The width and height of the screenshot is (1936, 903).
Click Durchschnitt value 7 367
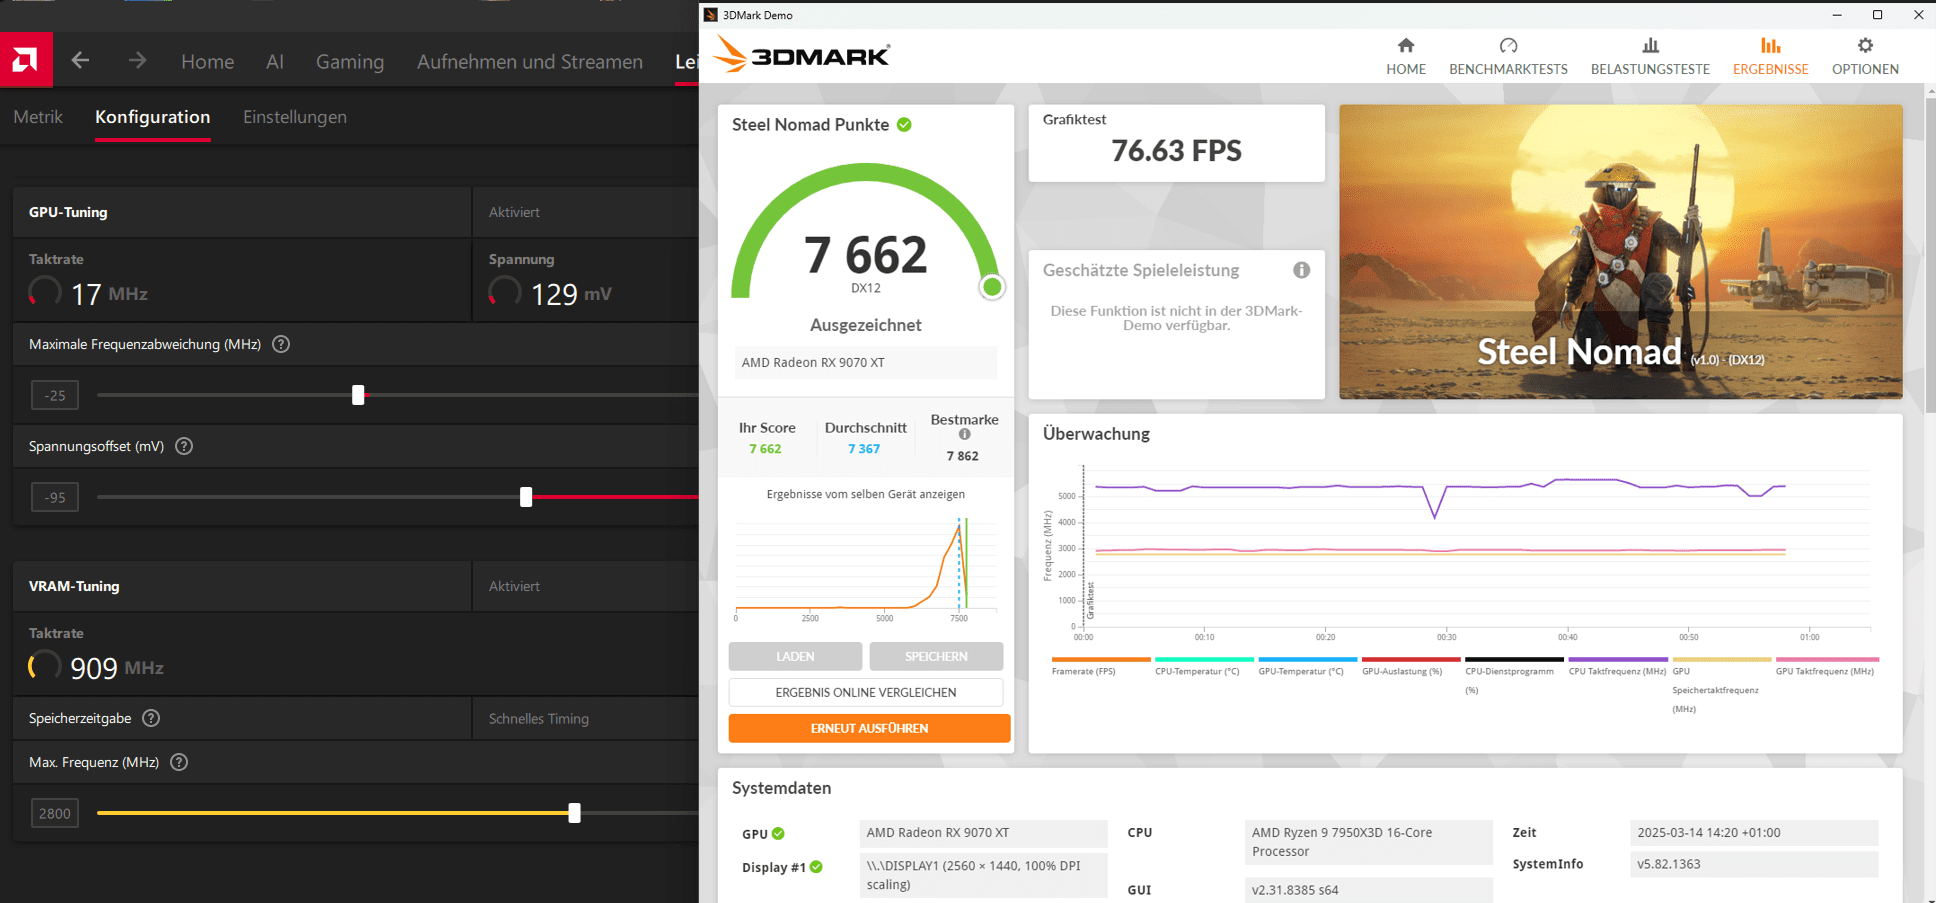coord(864,449)
